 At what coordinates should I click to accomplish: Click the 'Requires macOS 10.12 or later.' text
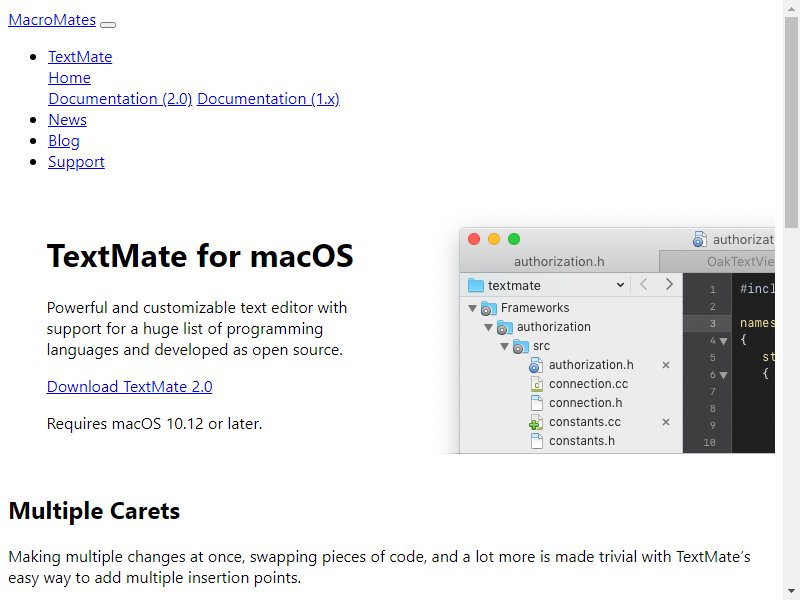(154, 423)
